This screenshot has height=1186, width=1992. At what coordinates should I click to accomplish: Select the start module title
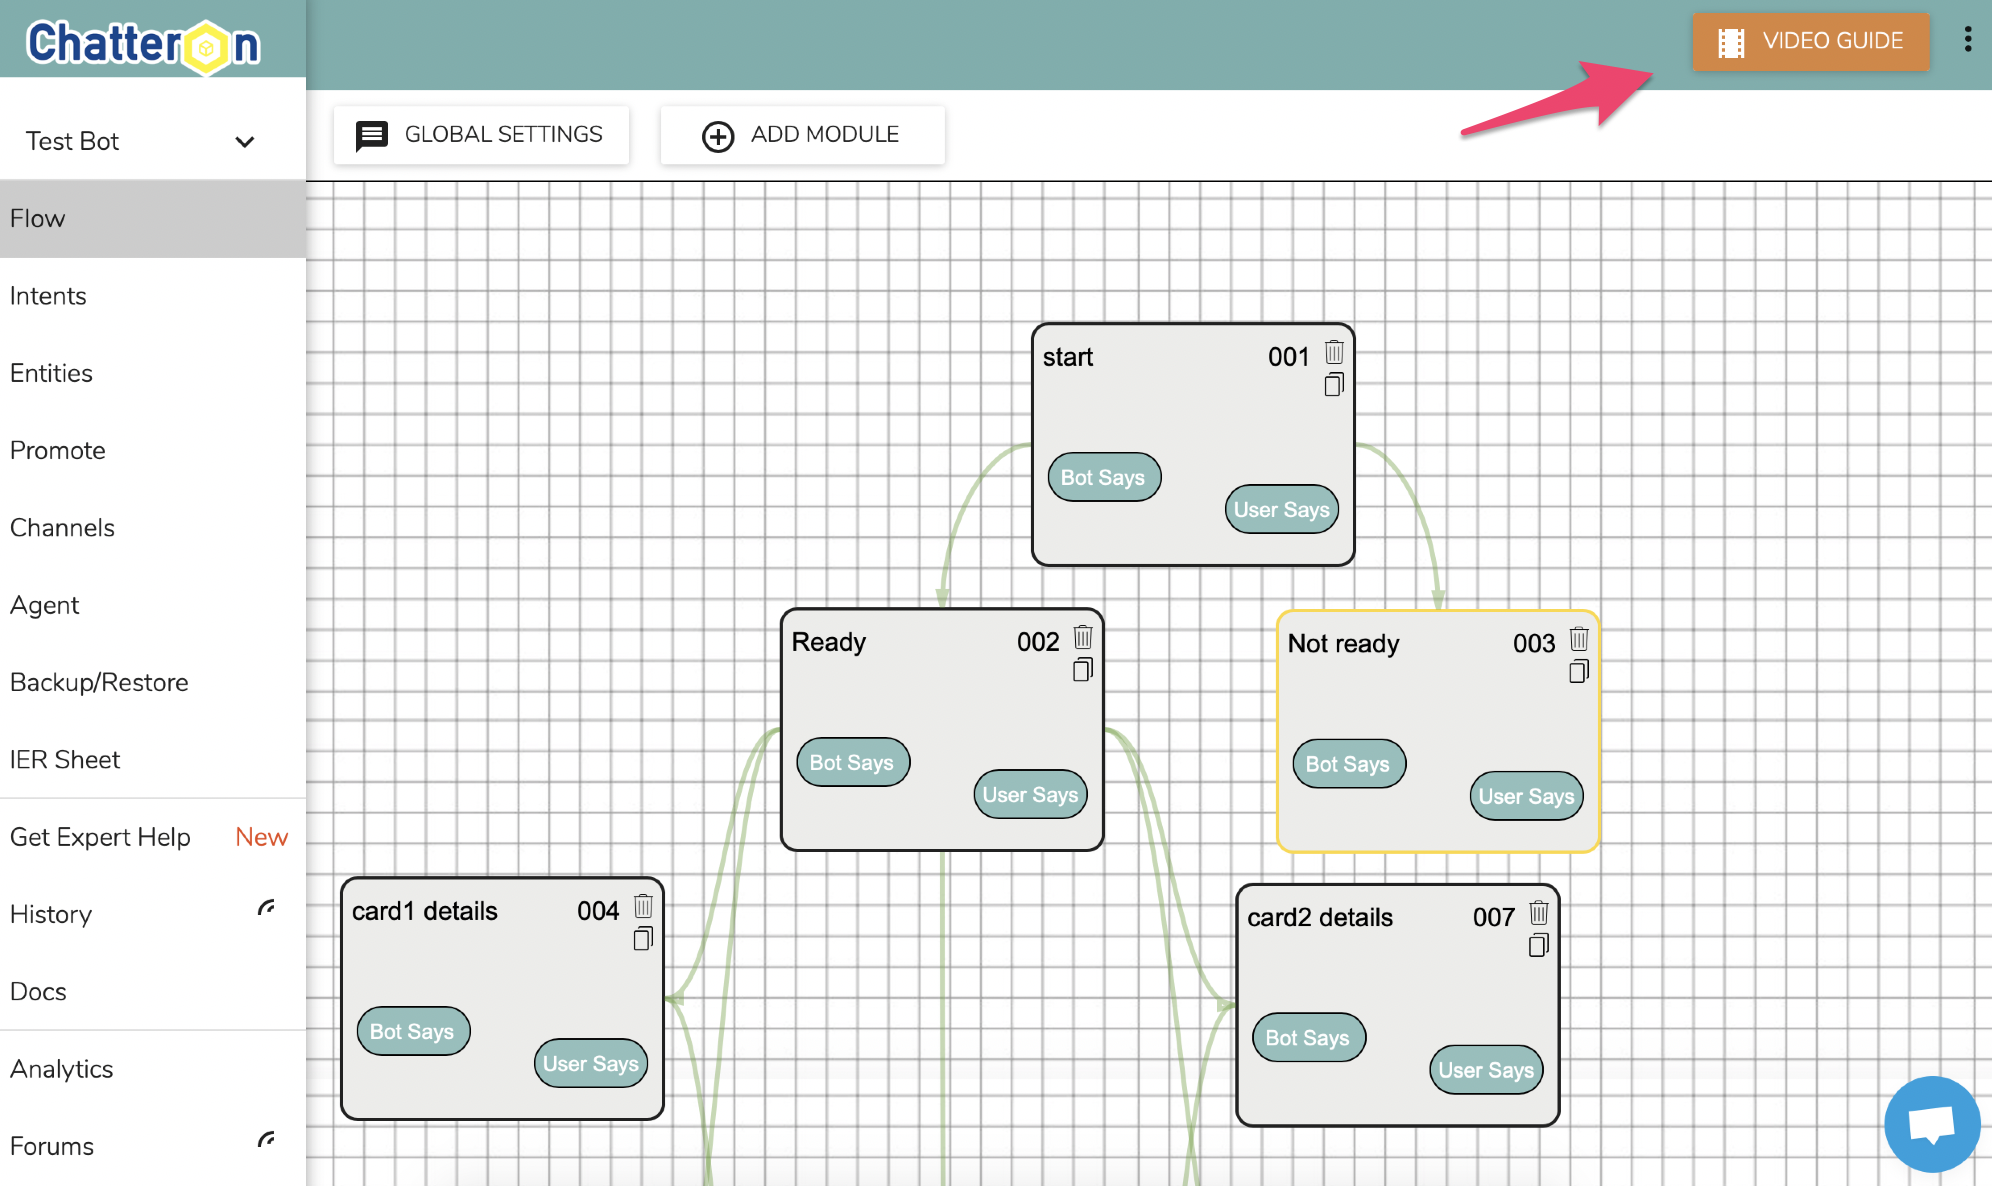(1068, 357)
